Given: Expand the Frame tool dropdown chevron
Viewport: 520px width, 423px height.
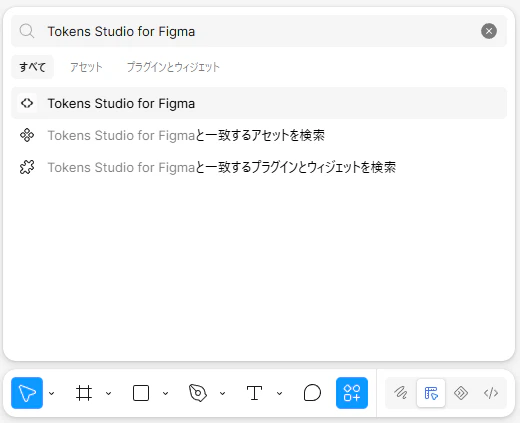Looking at the screenshot, I should point(108,393).
